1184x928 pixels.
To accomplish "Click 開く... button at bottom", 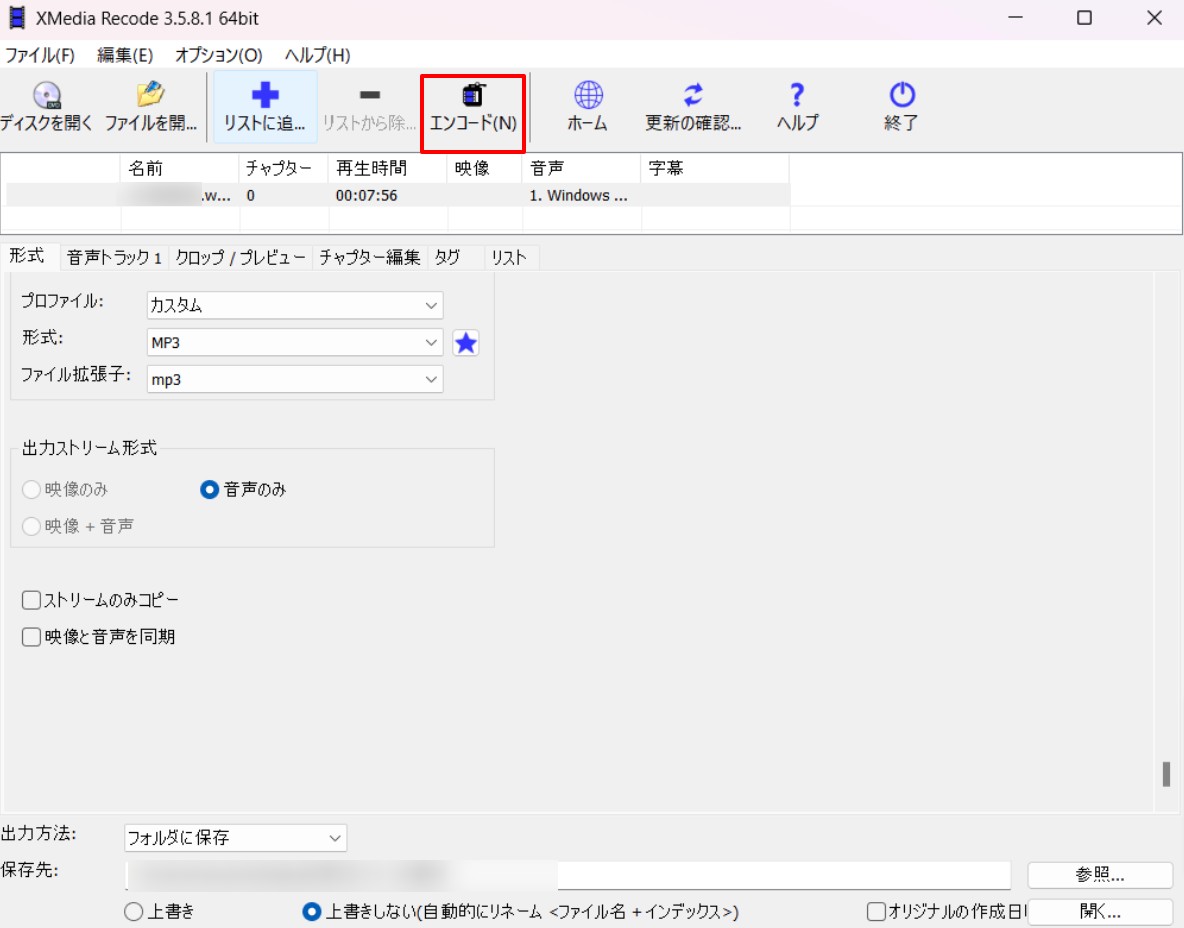I will pos(1099,911).
